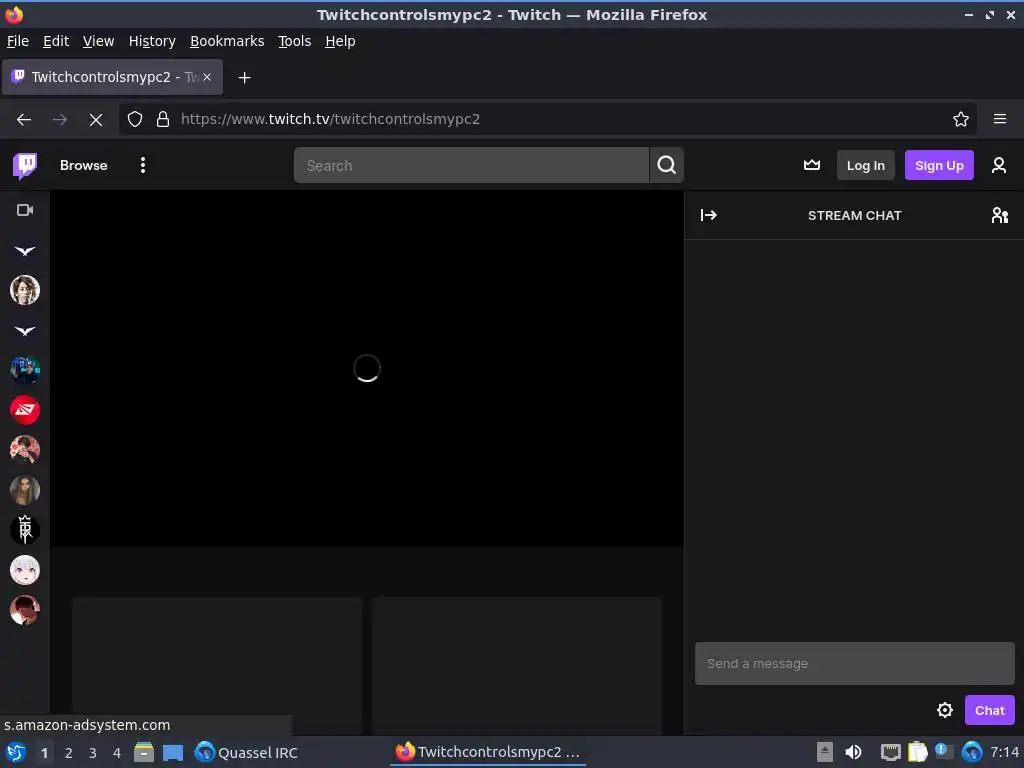Go back with the browser back arrow
1024x768 pixels.
24,120
